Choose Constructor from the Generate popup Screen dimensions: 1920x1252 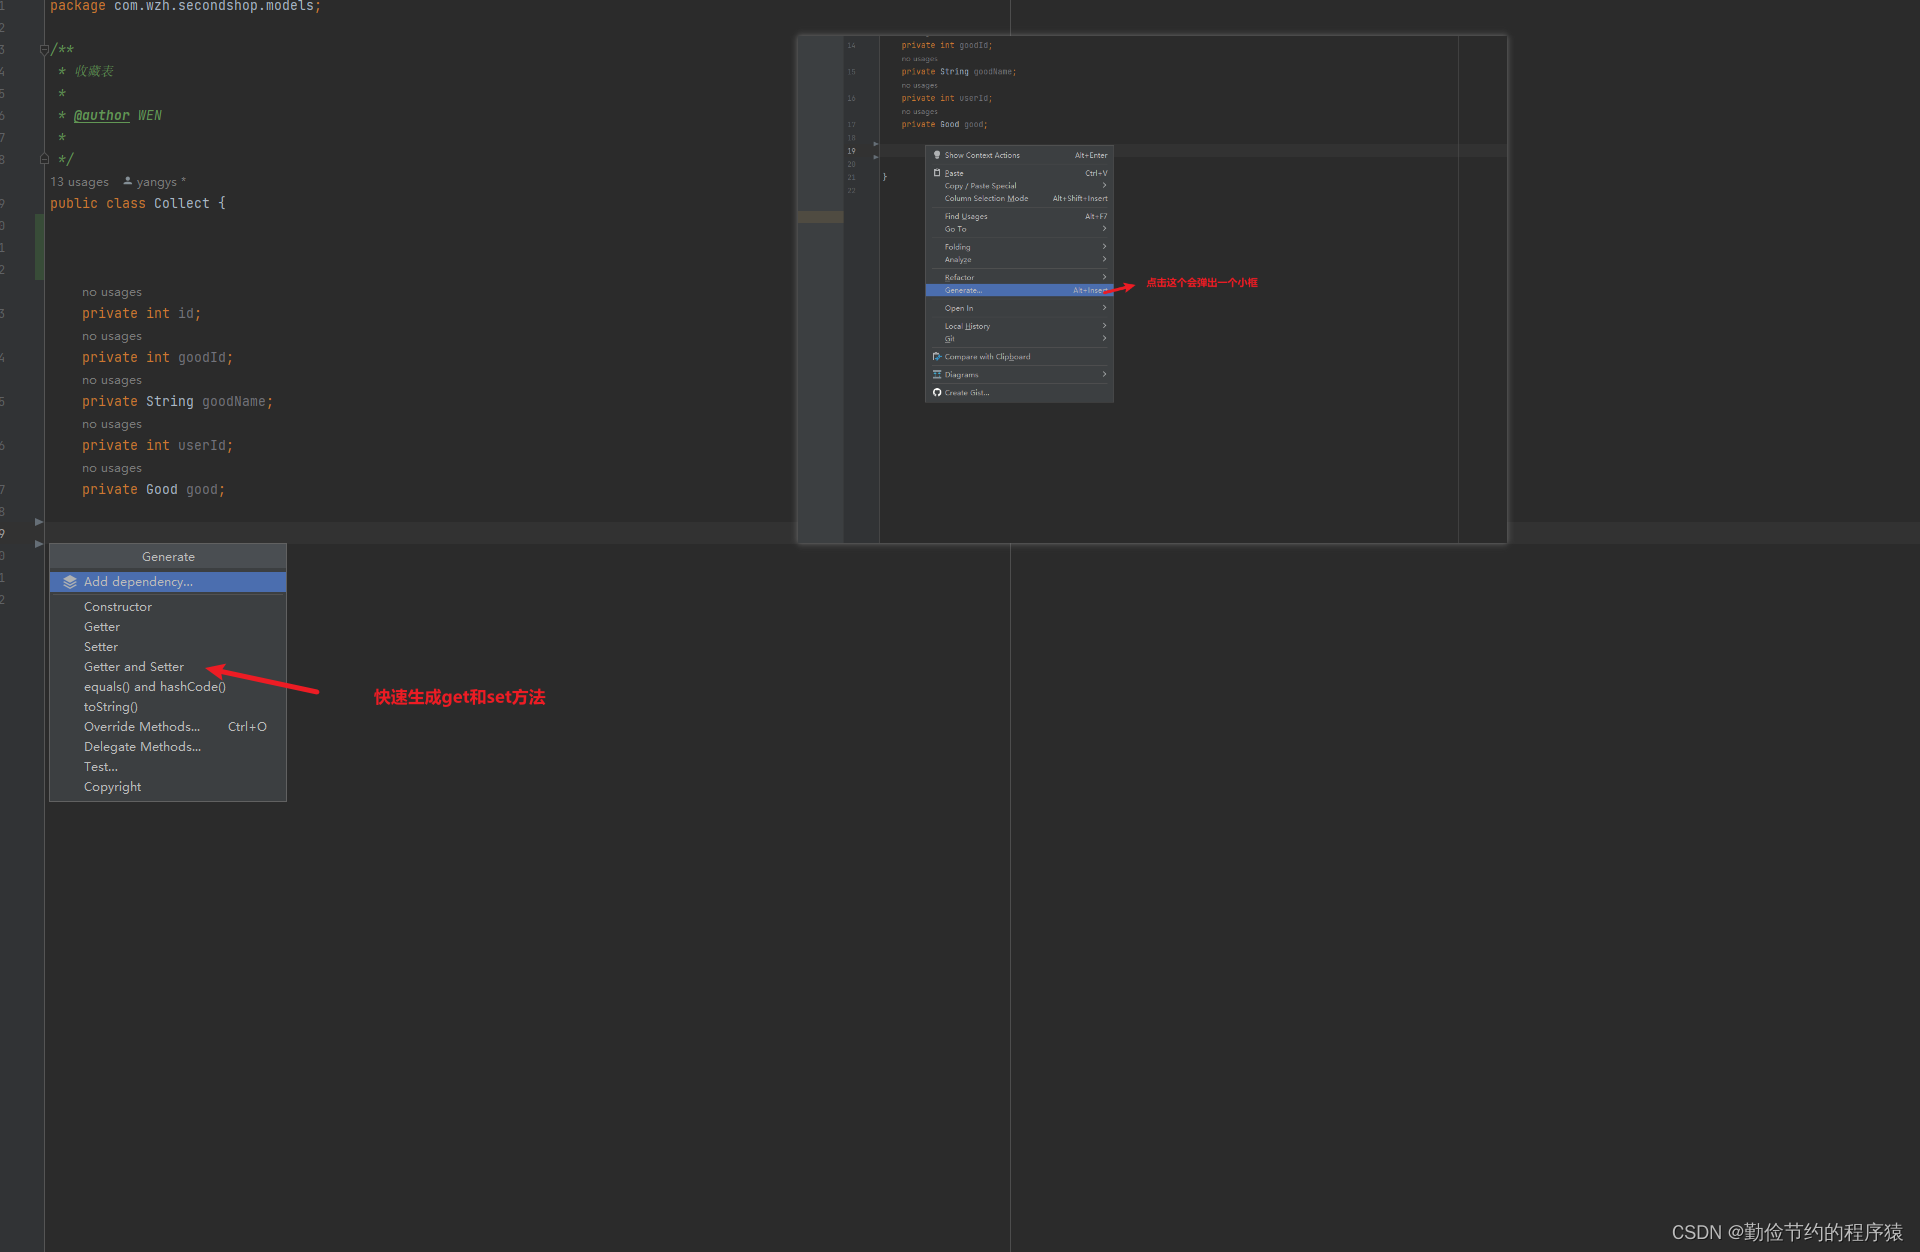(168, 607)
